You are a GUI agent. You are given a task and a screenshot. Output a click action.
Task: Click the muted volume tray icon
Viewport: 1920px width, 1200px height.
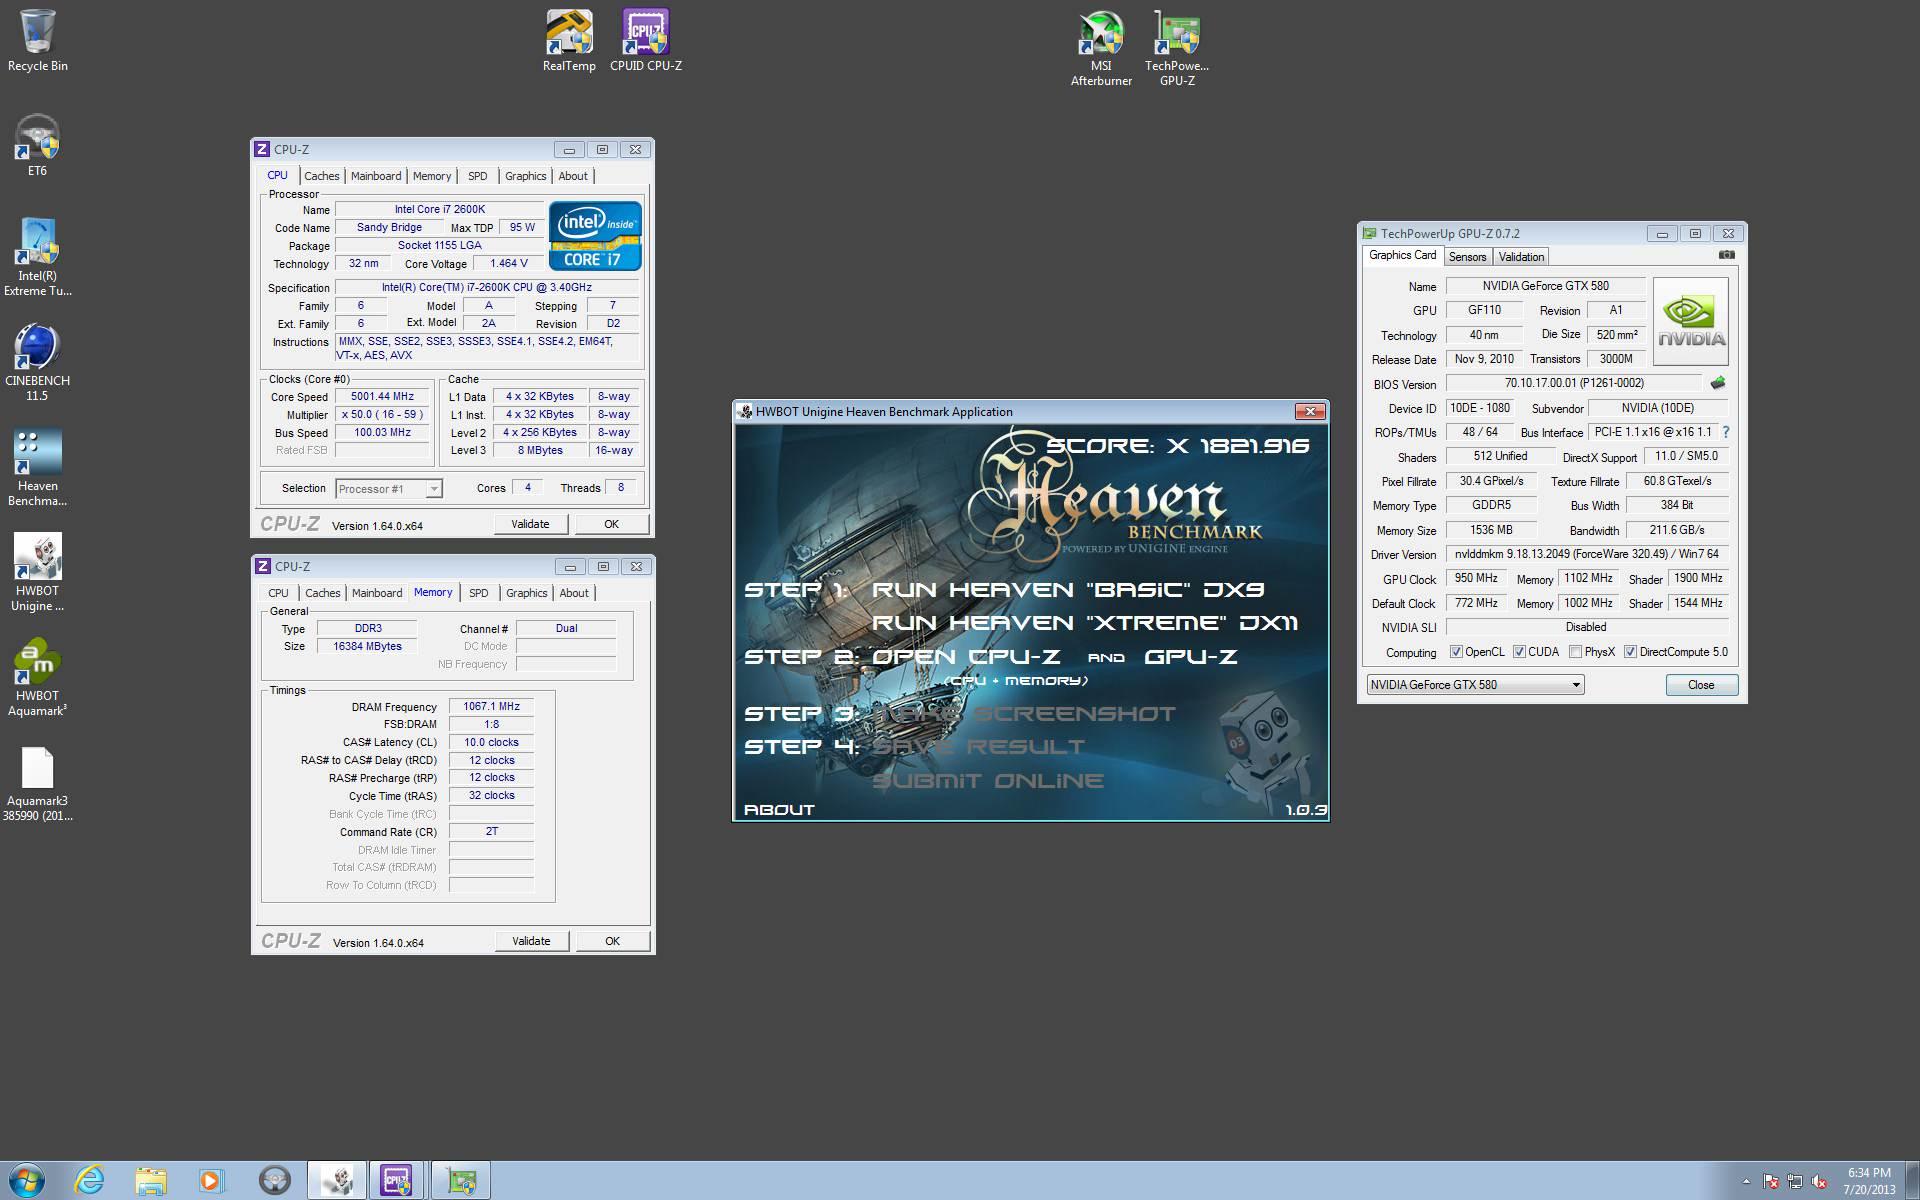coord(1819,1181)
